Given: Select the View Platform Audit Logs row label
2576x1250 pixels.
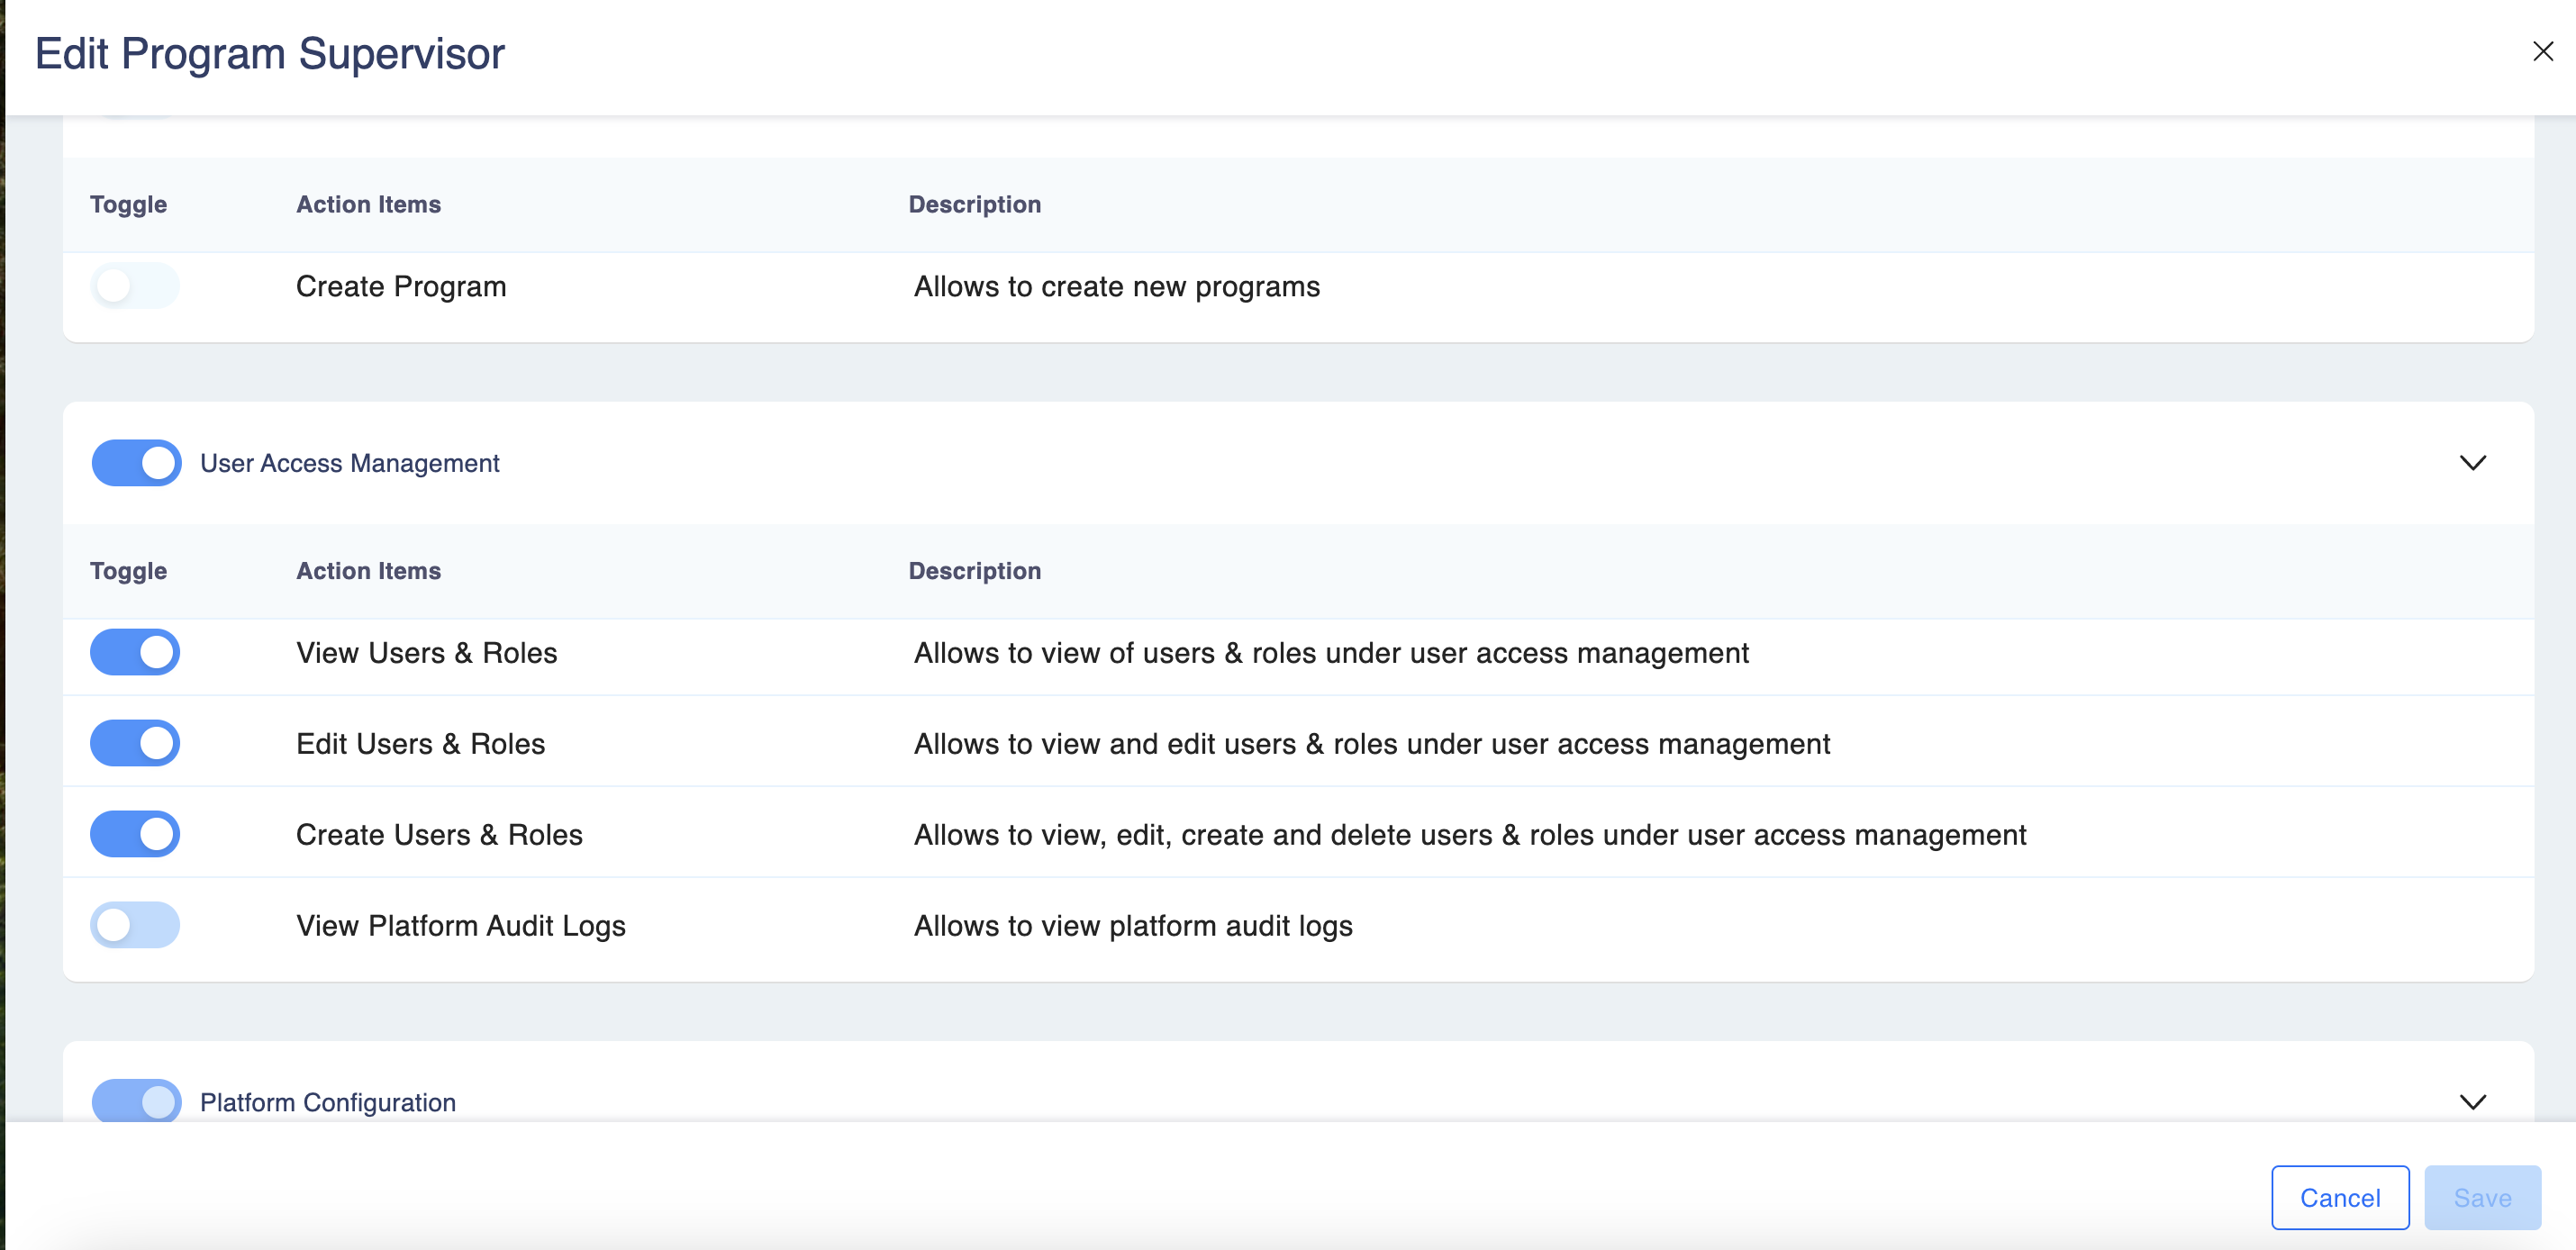Looking at the screenshot, I should [460, 926].
